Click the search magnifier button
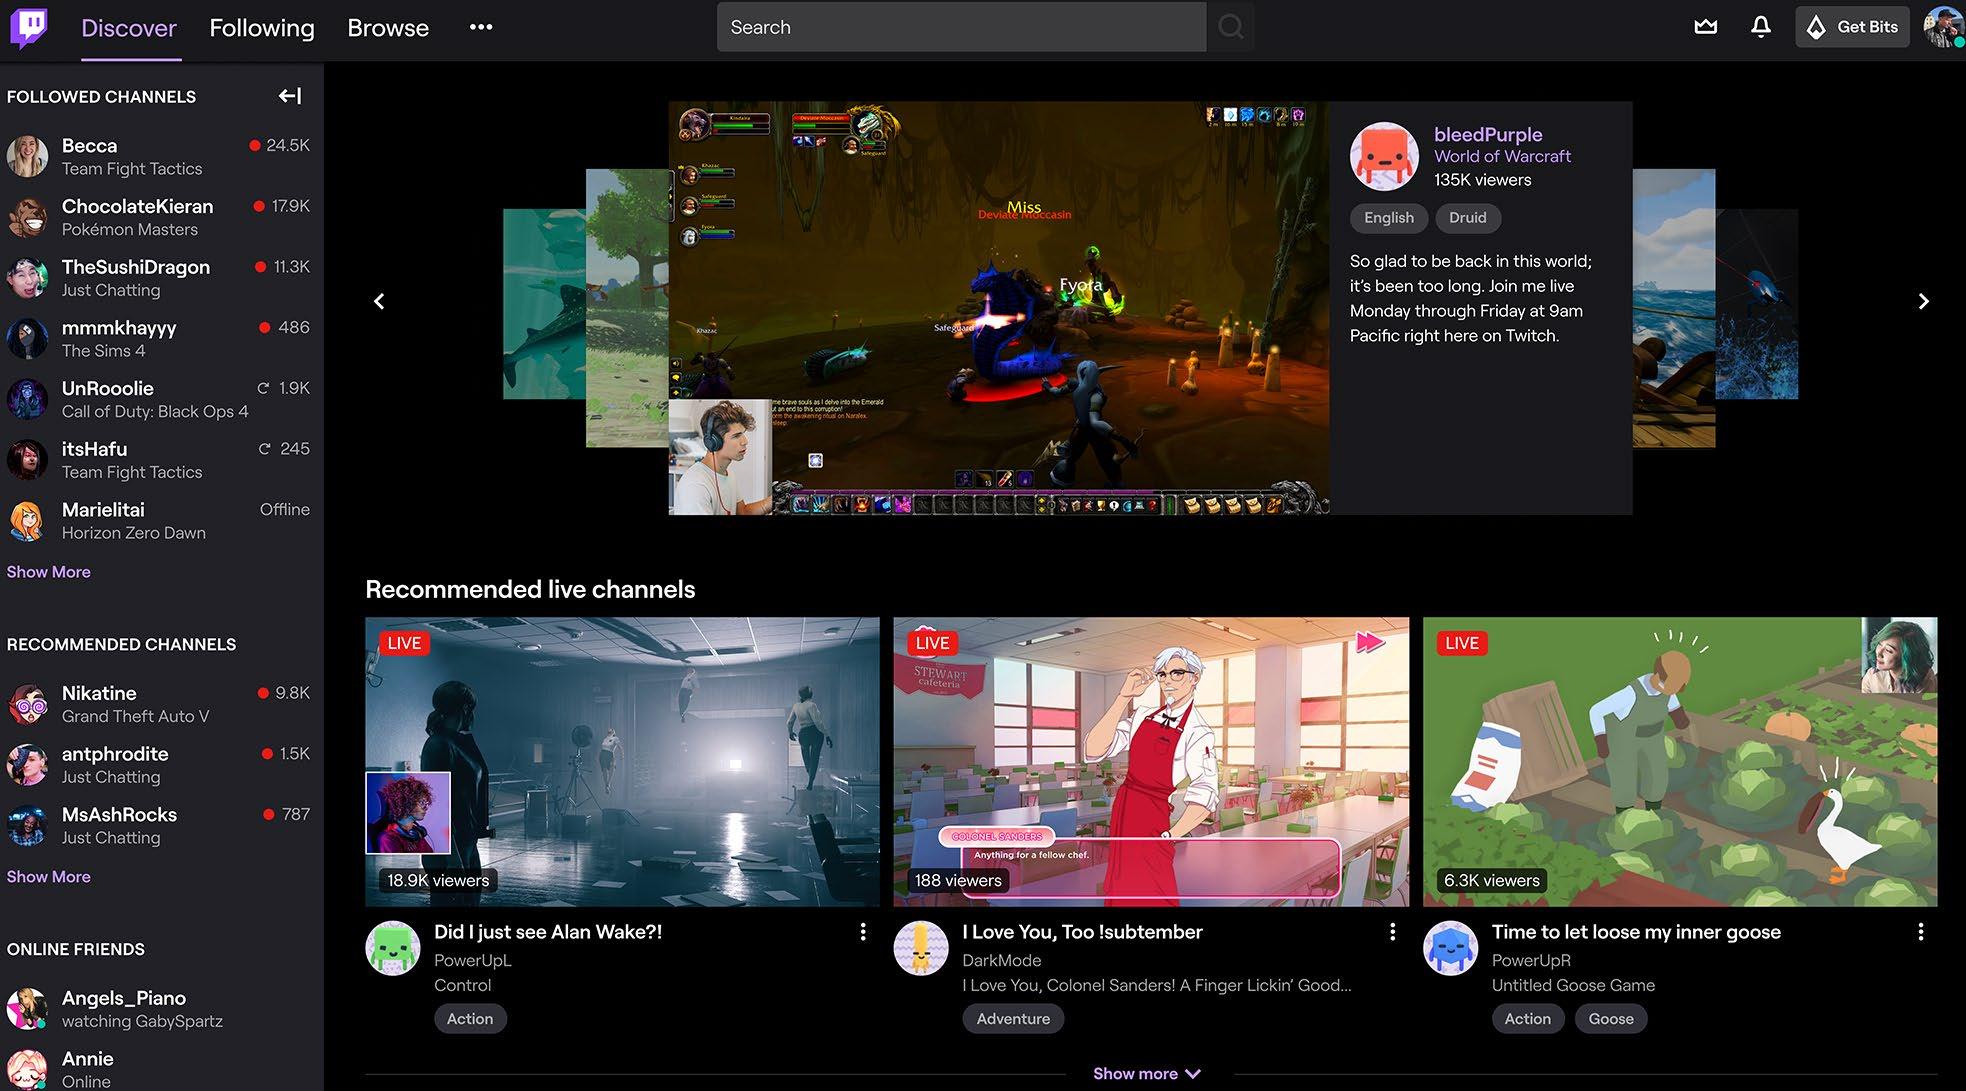 point(1231,27)
